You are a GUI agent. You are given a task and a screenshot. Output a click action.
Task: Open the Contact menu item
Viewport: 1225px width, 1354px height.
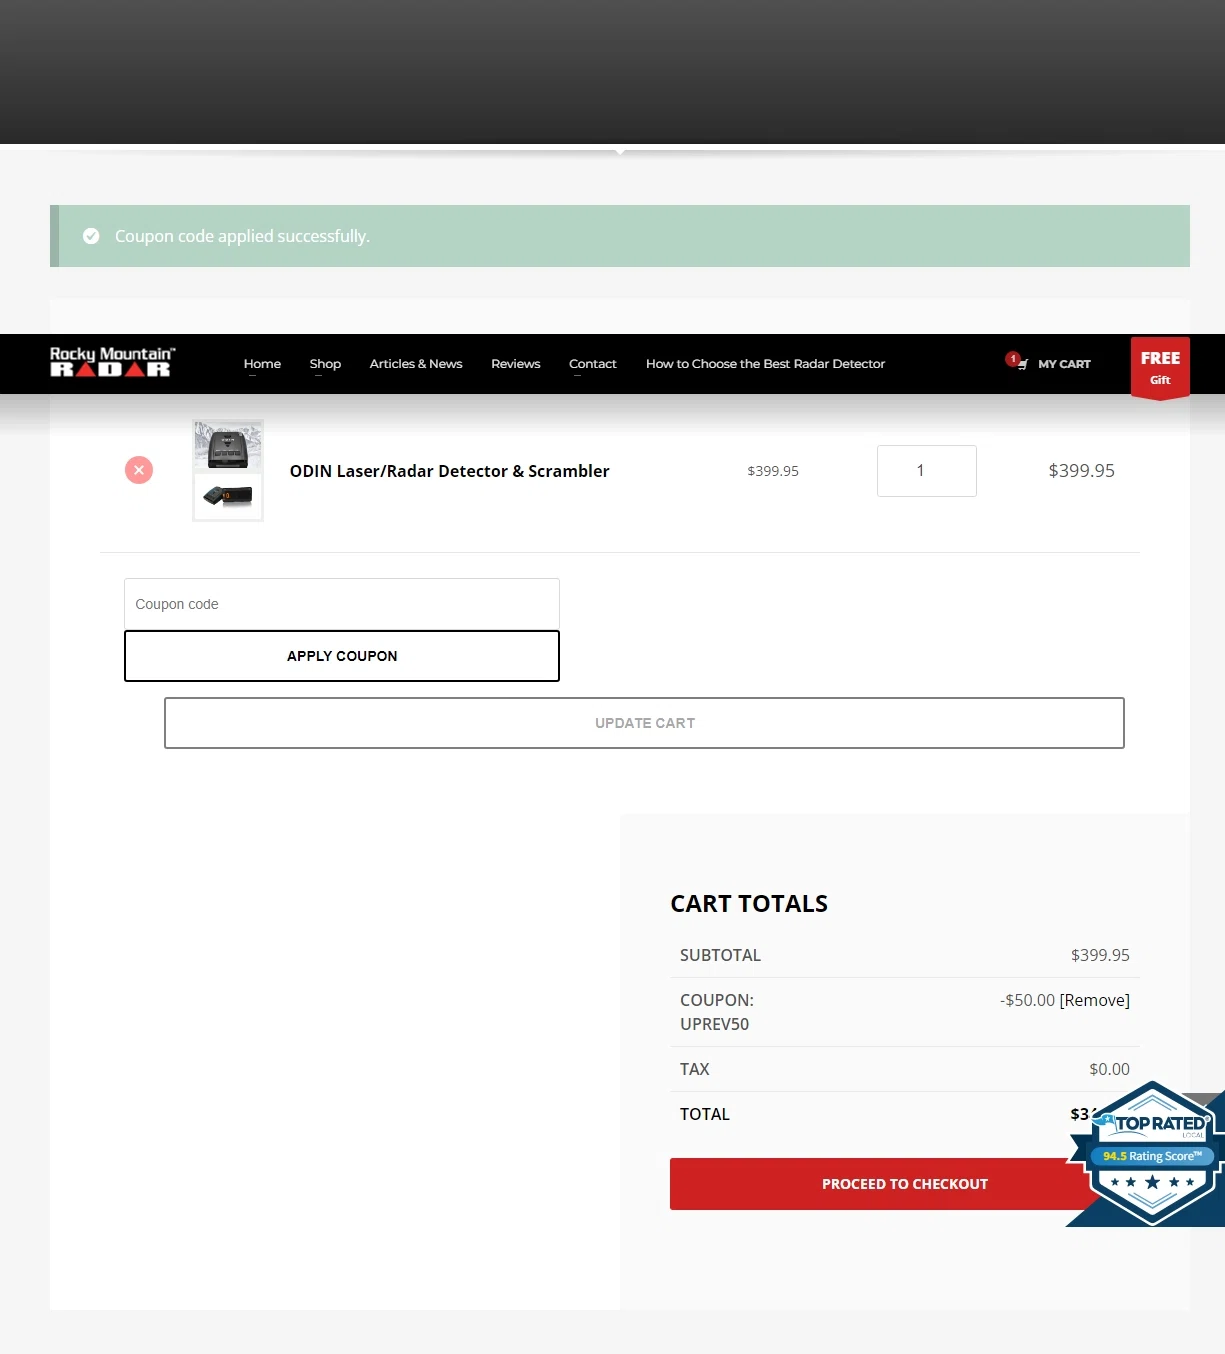[593, 364]
